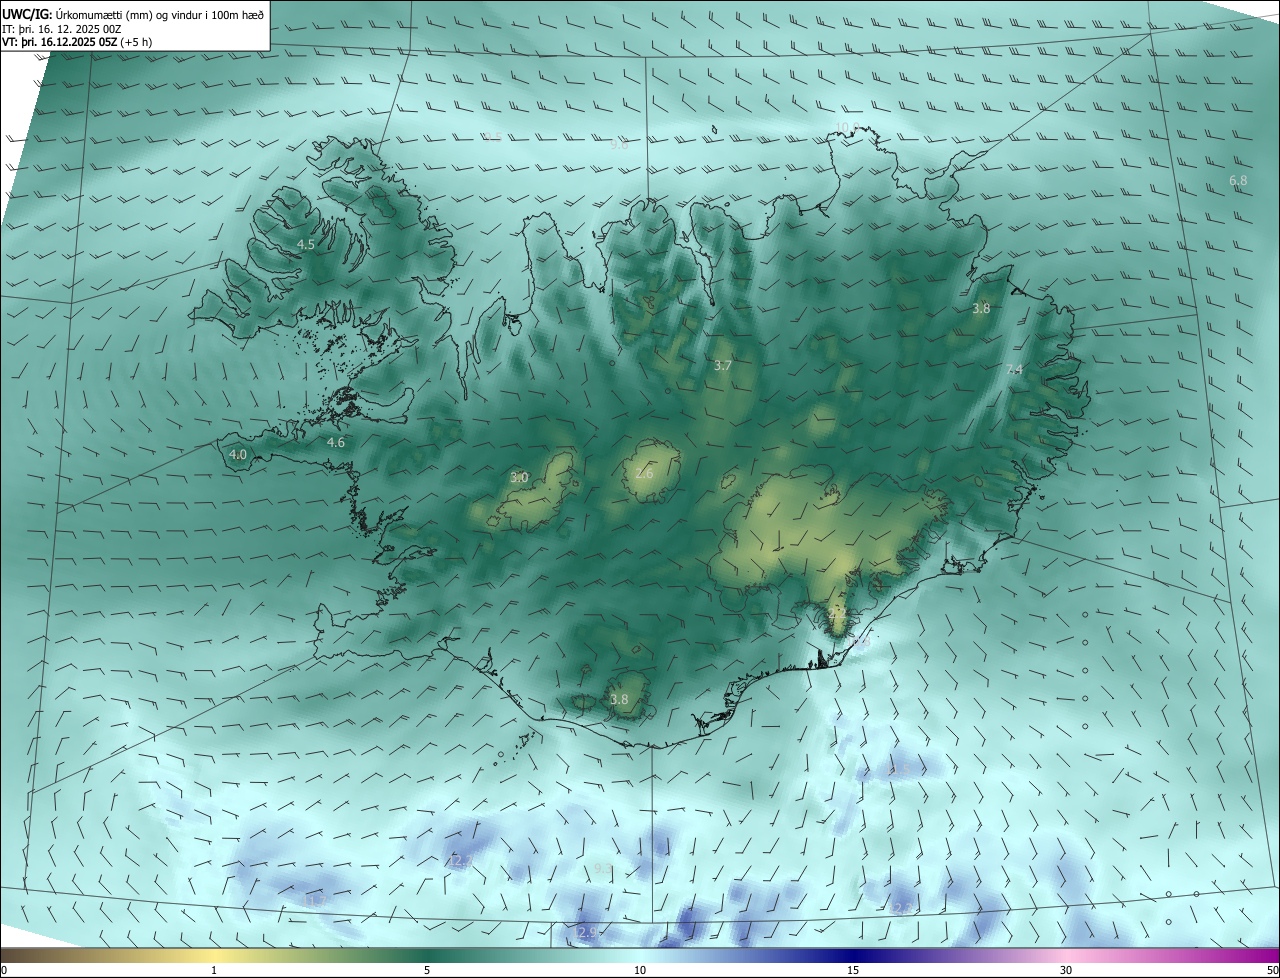Viewport: 1280px width, 978px height.
Task: Select the 10.0 map value label
Action: 847,126
